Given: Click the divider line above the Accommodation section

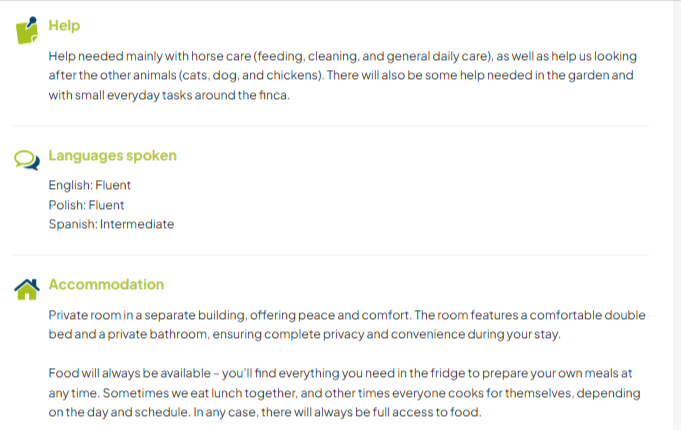Looking at the screenshot, I should pos(330,255).
